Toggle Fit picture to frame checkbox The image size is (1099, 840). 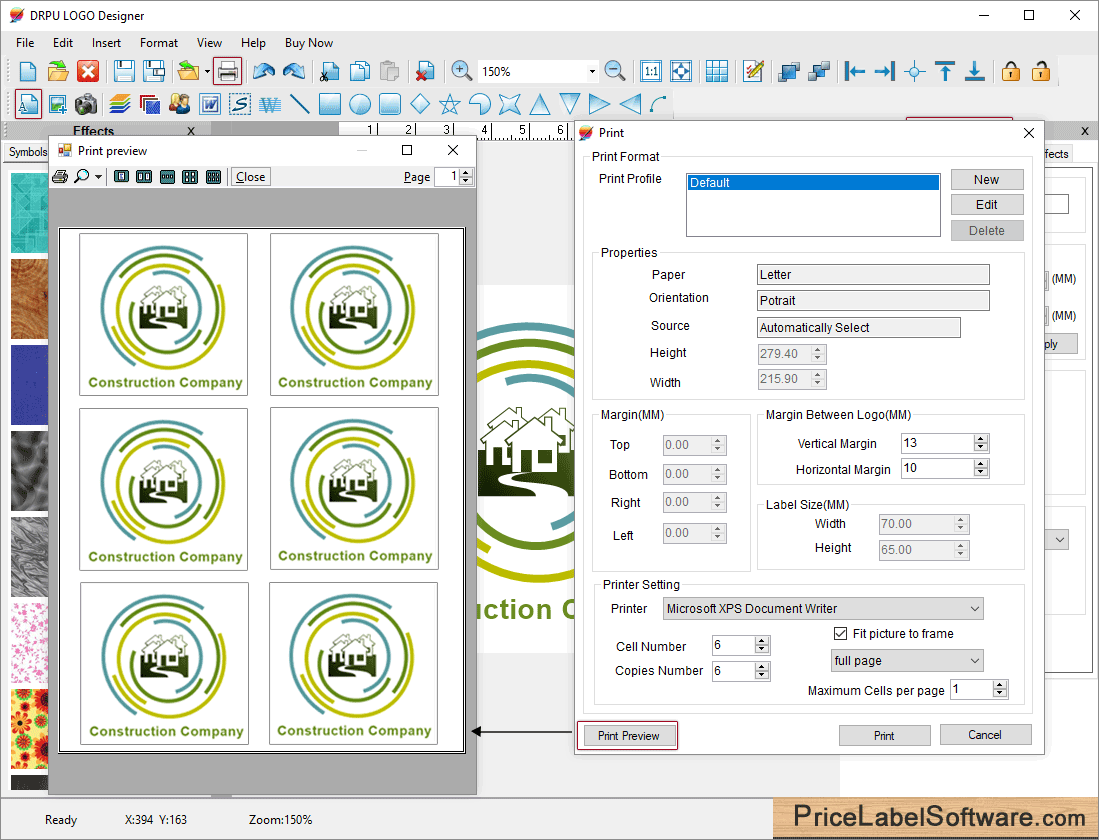click(x=840, y=634)
